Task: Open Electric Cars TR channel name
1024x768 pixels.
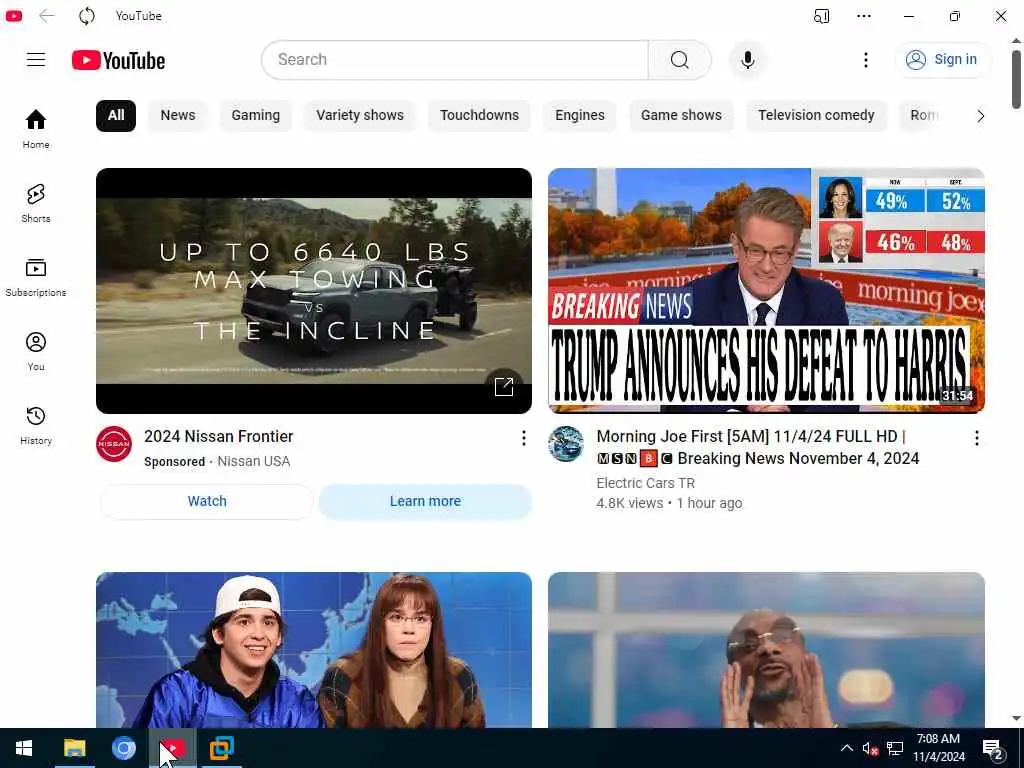Action: 645,483
